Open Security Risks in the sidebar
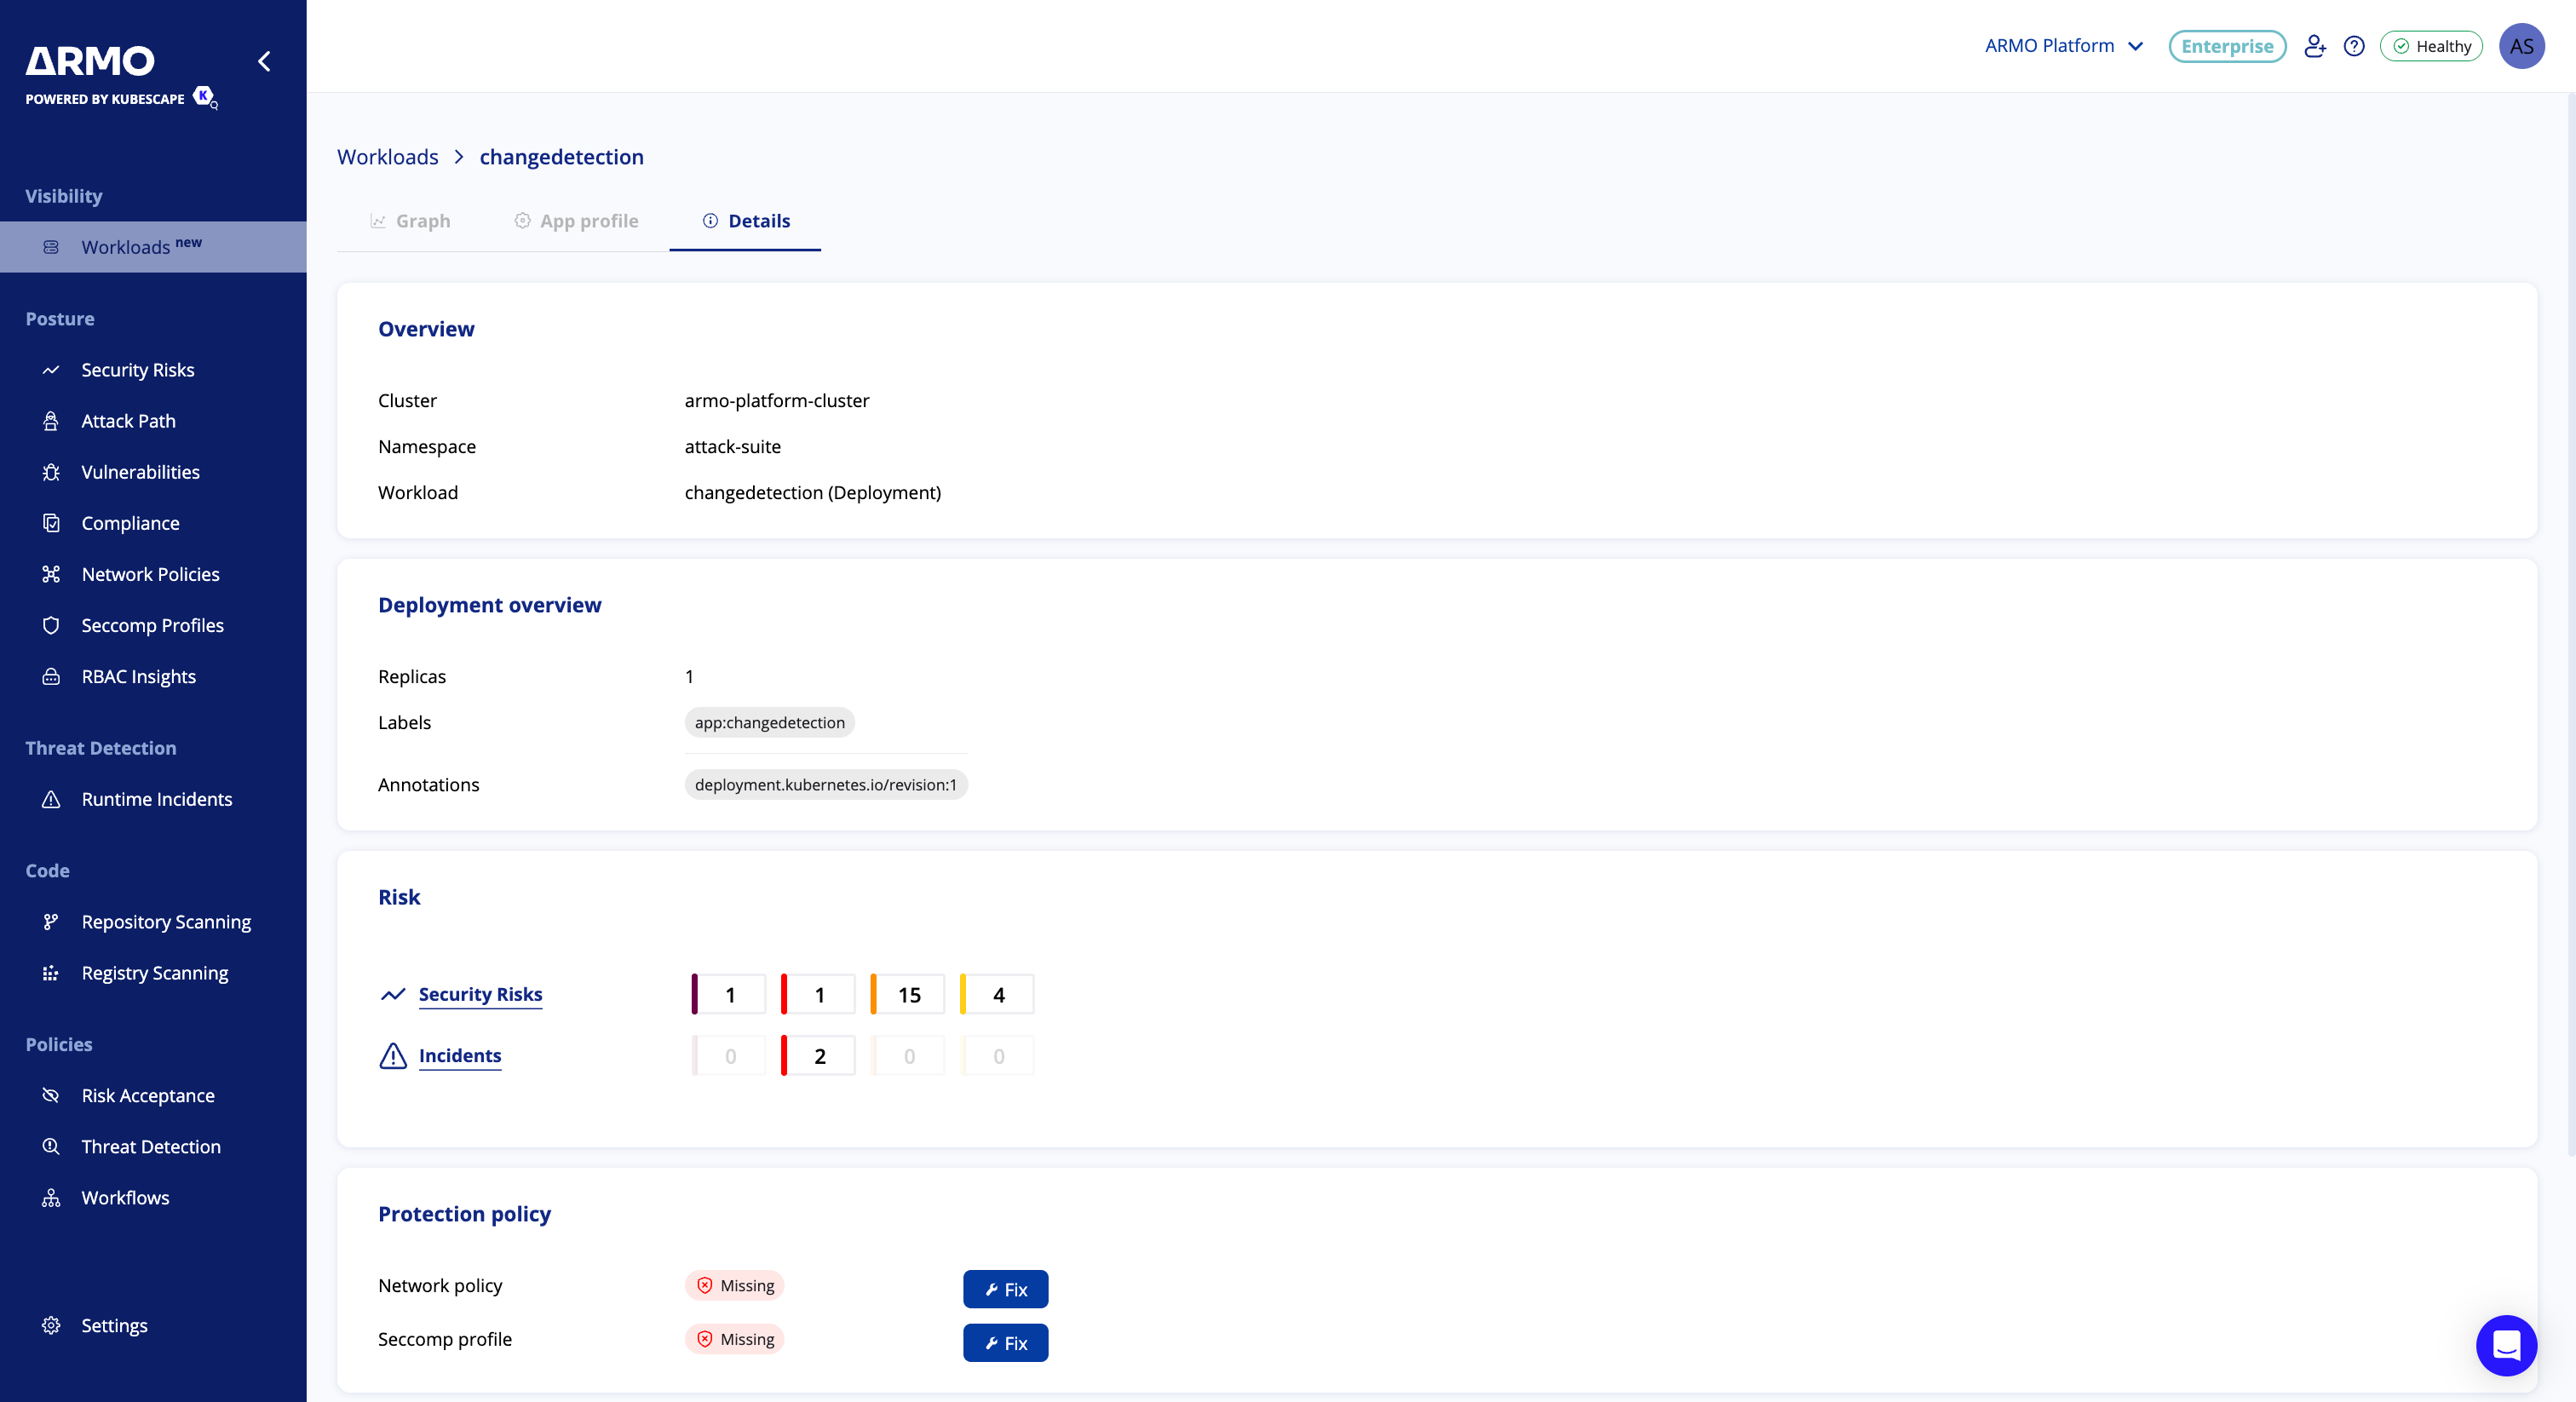 (138, 370)
